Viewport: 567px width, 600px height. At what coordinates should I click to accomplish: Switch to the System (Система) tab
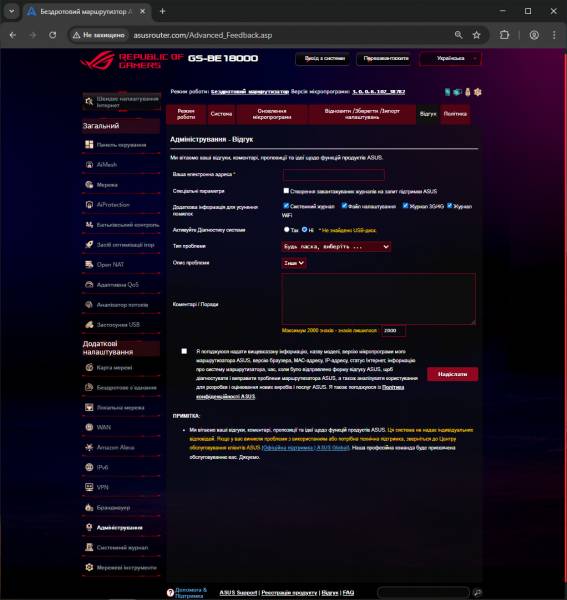(221, 114)
